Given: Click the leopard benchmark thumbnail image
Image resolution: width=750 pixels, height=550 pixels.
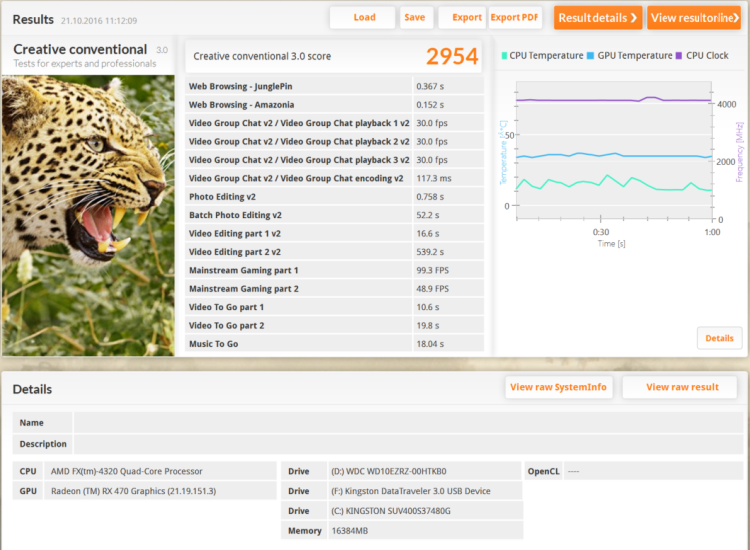Looking at the screenshot, I should [88, 215].
